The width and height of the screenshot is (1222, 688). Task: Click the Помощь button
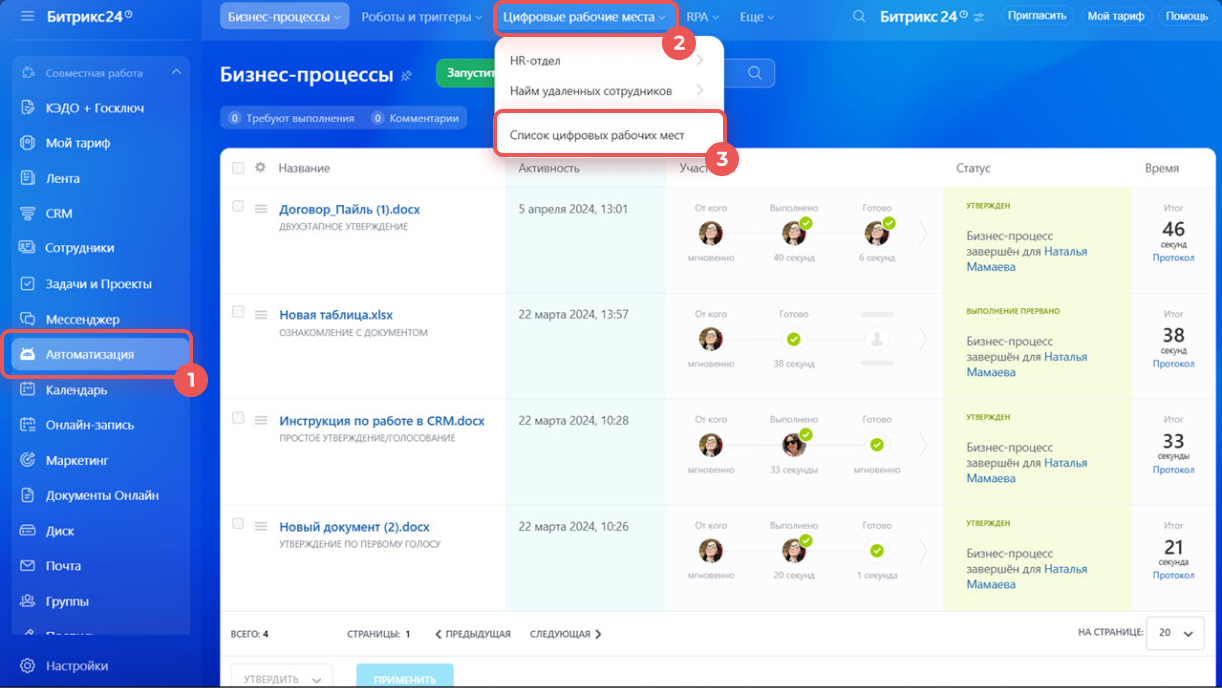[x=1186, y=16]
